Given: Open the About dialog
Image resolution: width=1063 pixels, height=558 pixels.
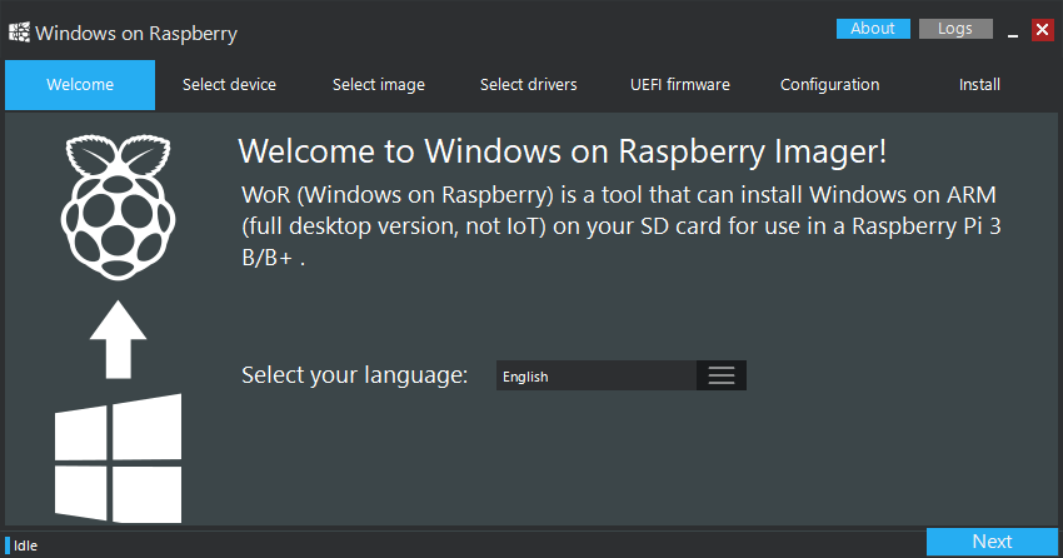Looking at the screenshot, I should pos(873,28).
